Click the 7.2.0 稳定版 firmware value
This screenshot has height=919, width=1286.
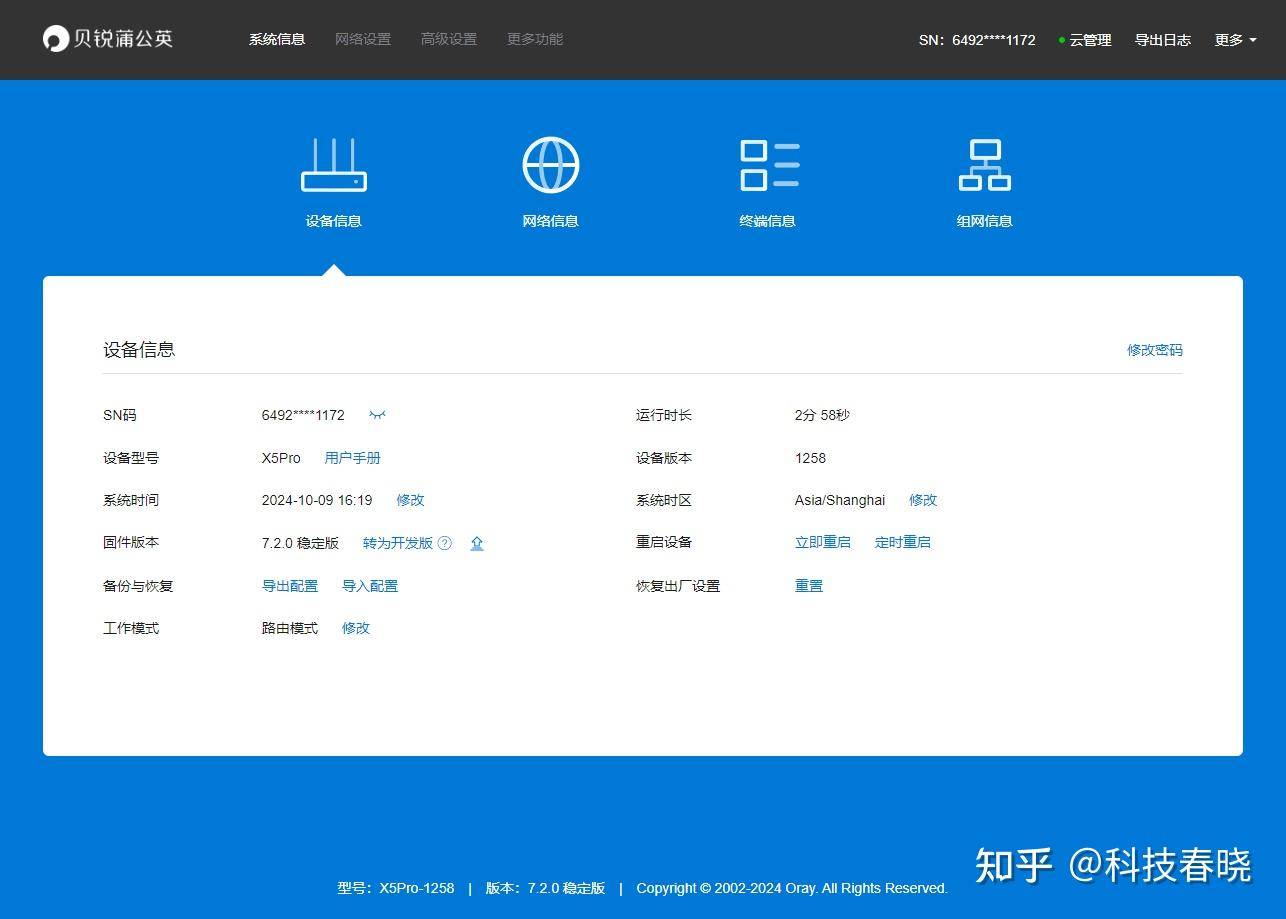click(300, 543)
